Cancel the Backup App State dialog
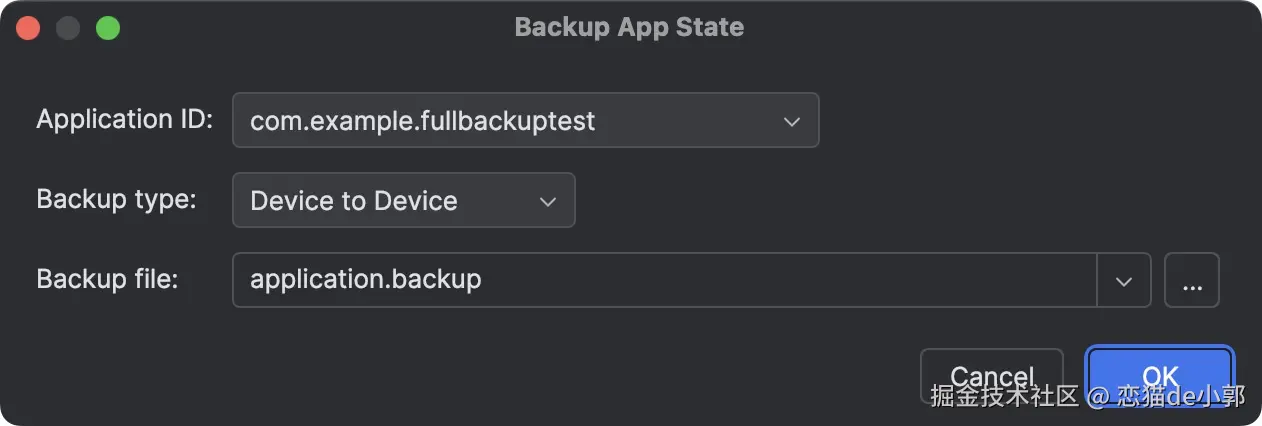The image size is (1262, 426). (991, 375)
